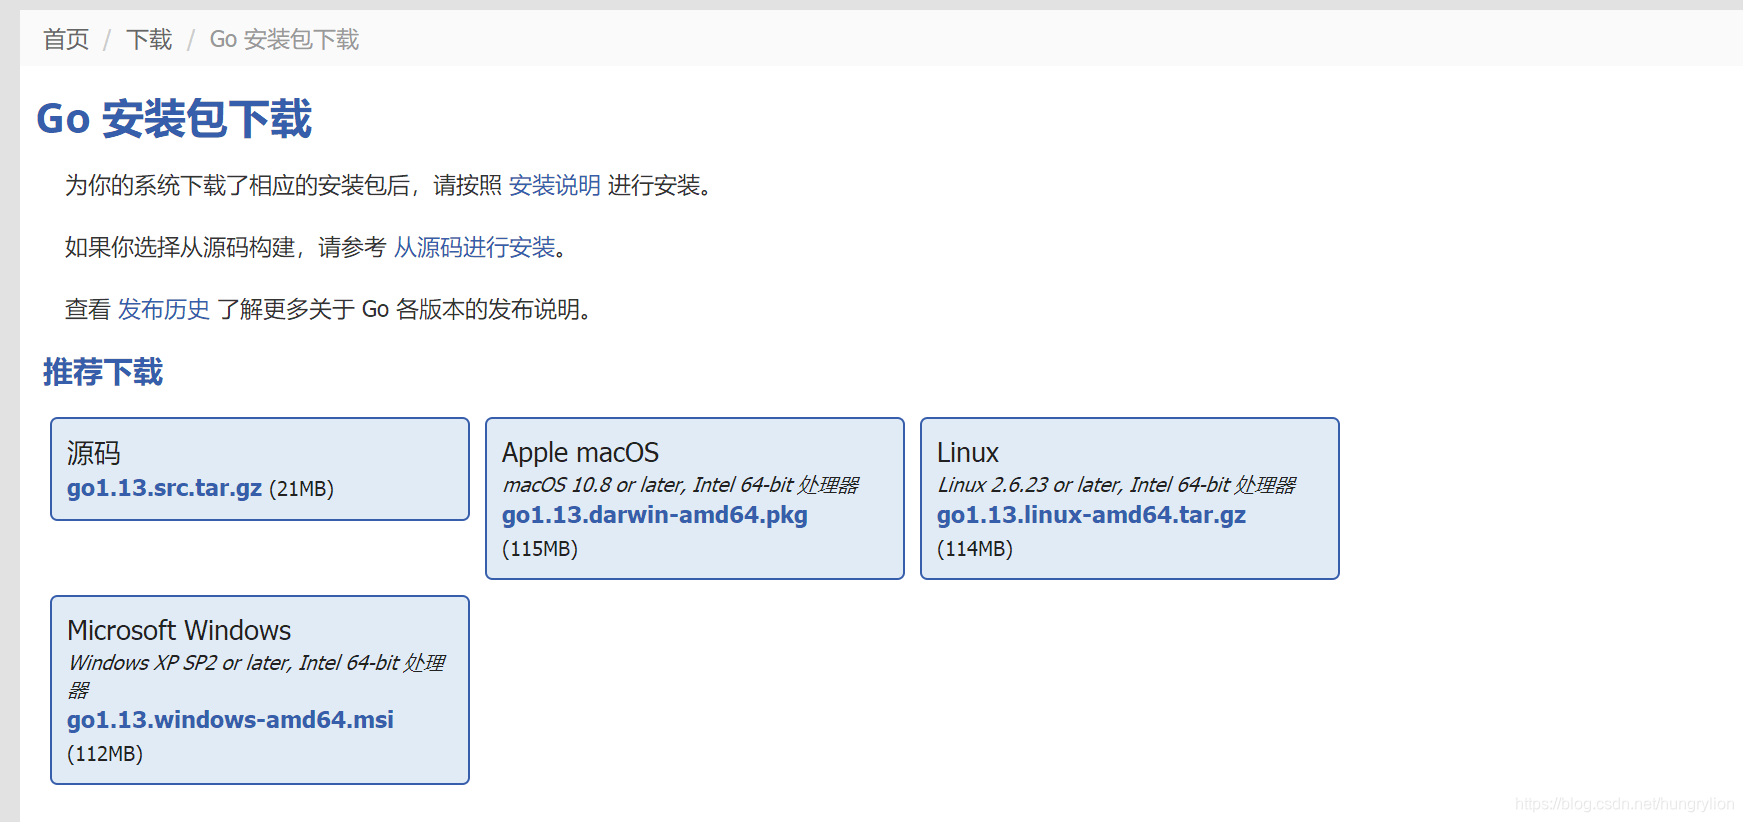
Task: Download go1.13.src.tar.gz source package
Action: coord(164,488)
